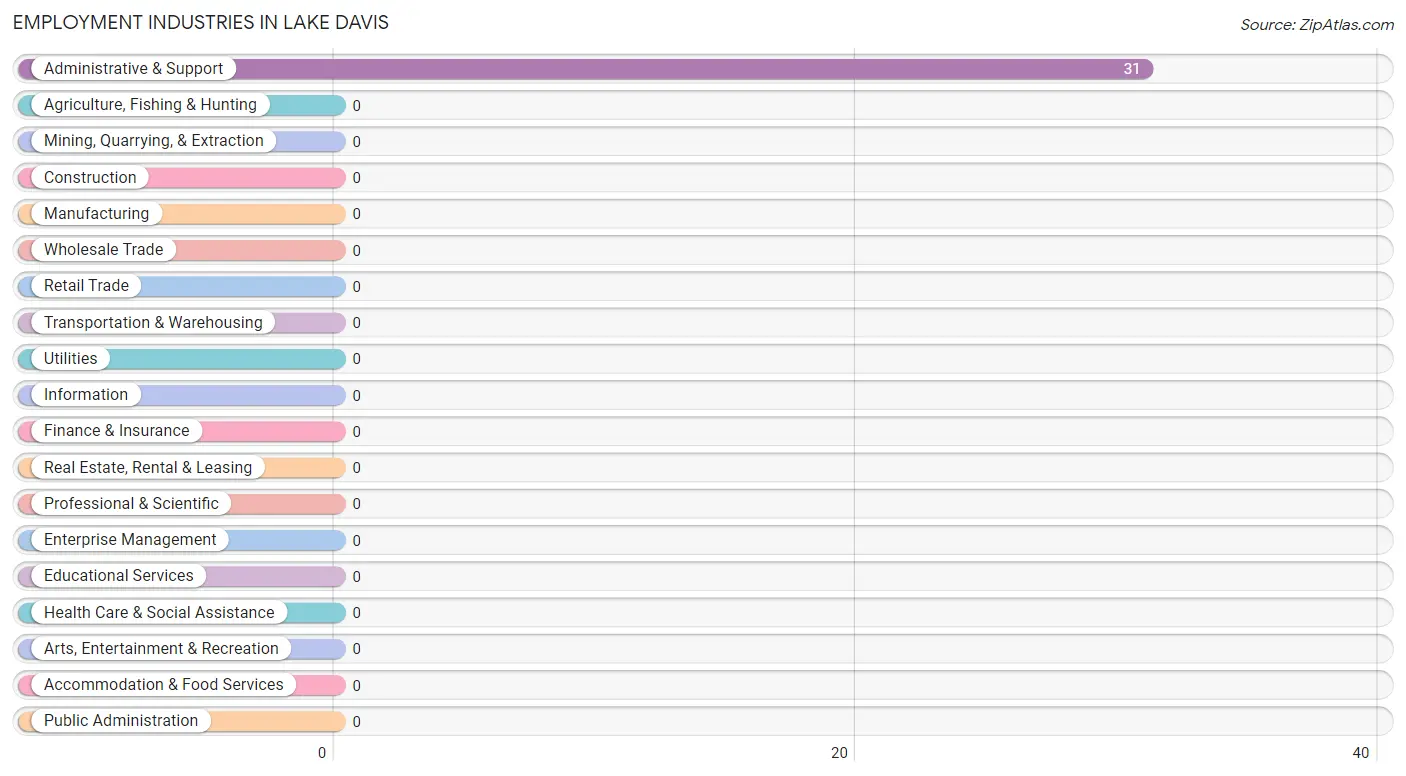The height and width of the screenshot is (776, 1406).
Task: Select the Professional & Scientific label
Action: [131, 504]
